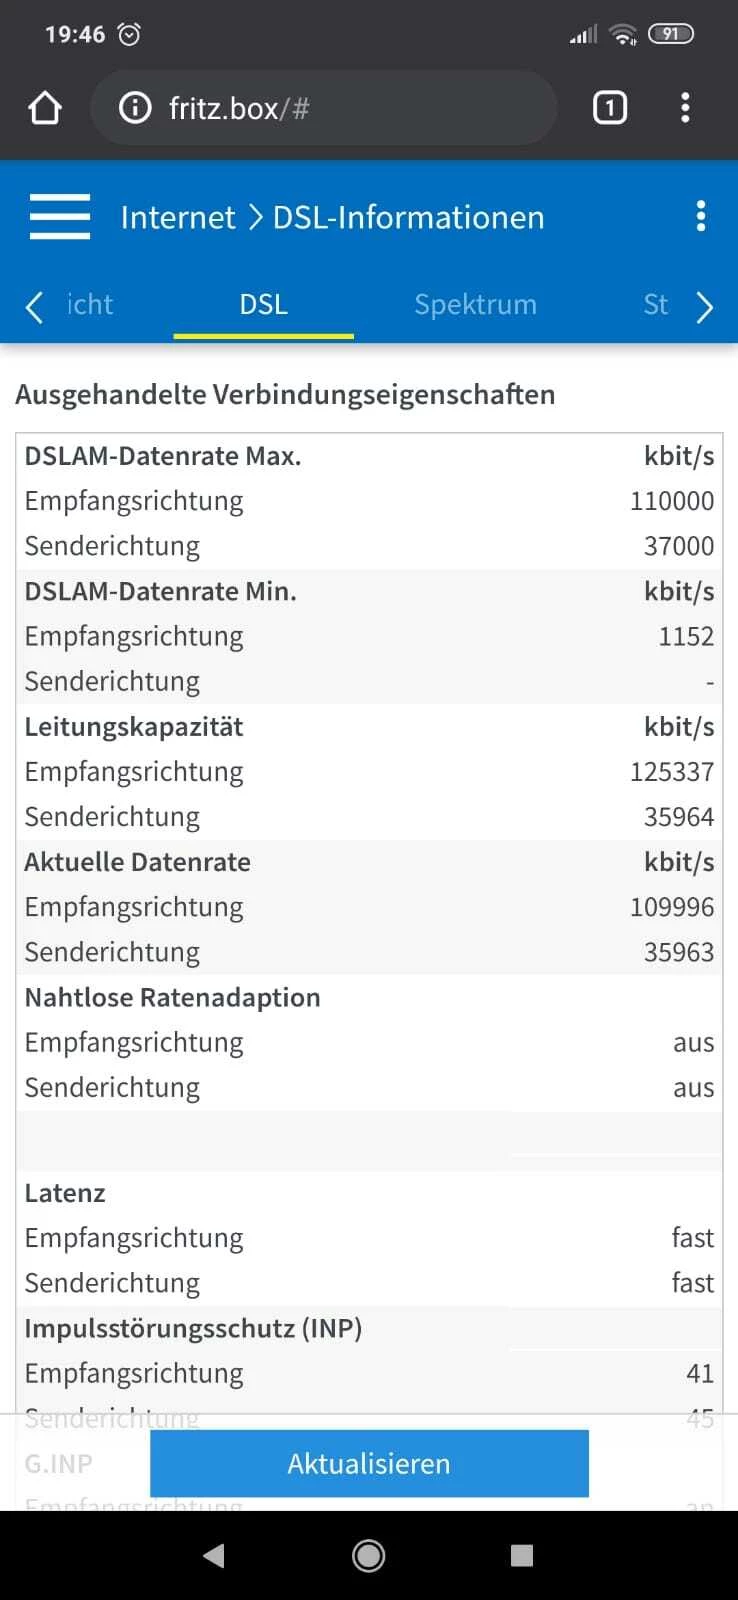
Task: Open the partially visible St tab
Action: click(x=656, y=304)
